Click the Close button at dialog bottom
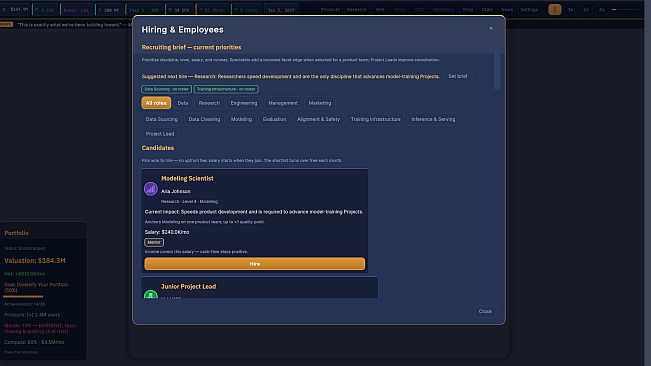Screen dimensions: 651x366 click(x=485, y=311)
